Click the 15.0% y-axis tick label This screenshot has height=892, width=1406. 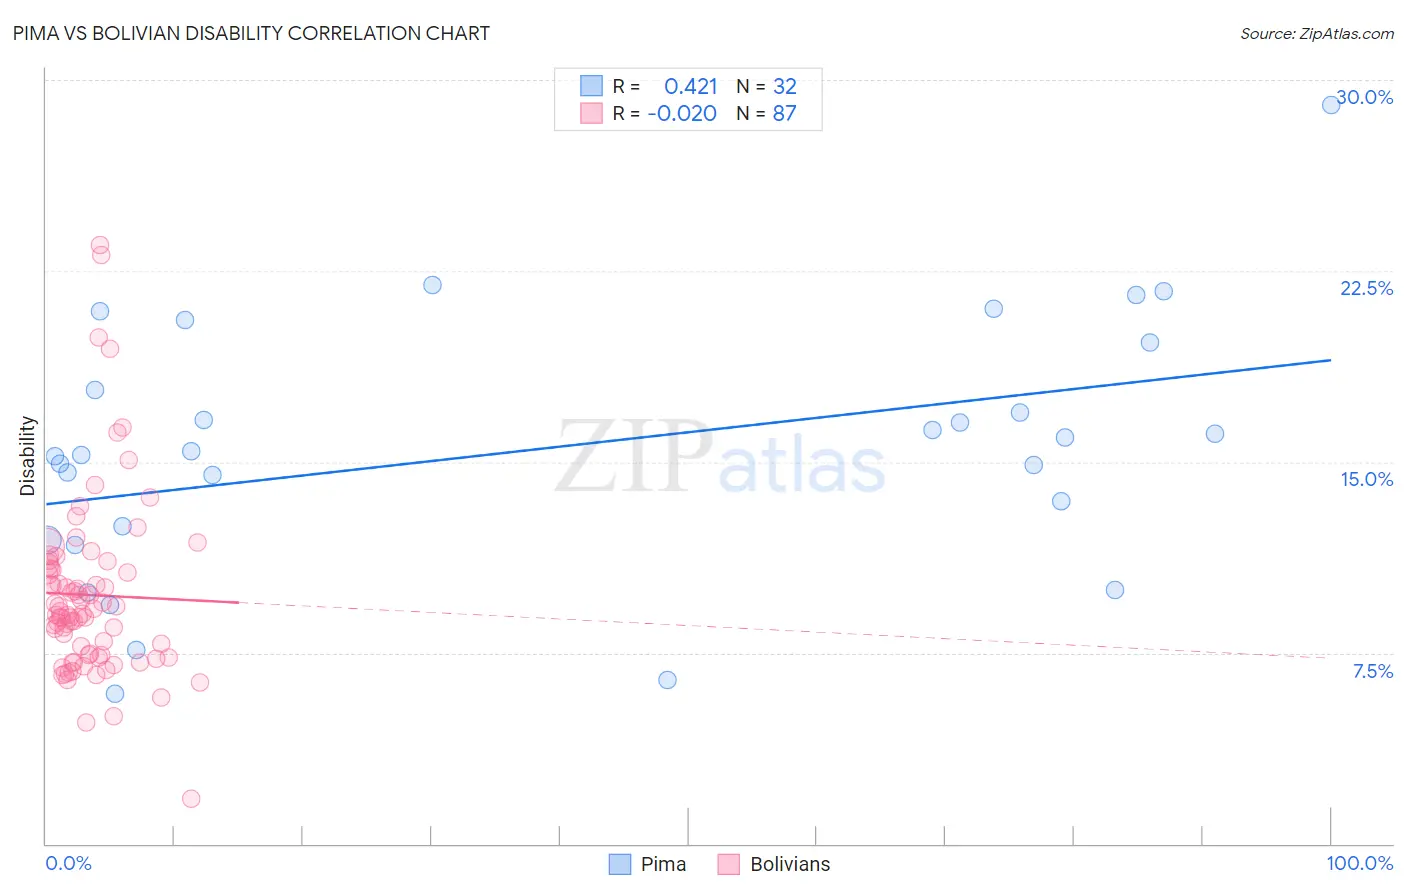point(1366,479)
